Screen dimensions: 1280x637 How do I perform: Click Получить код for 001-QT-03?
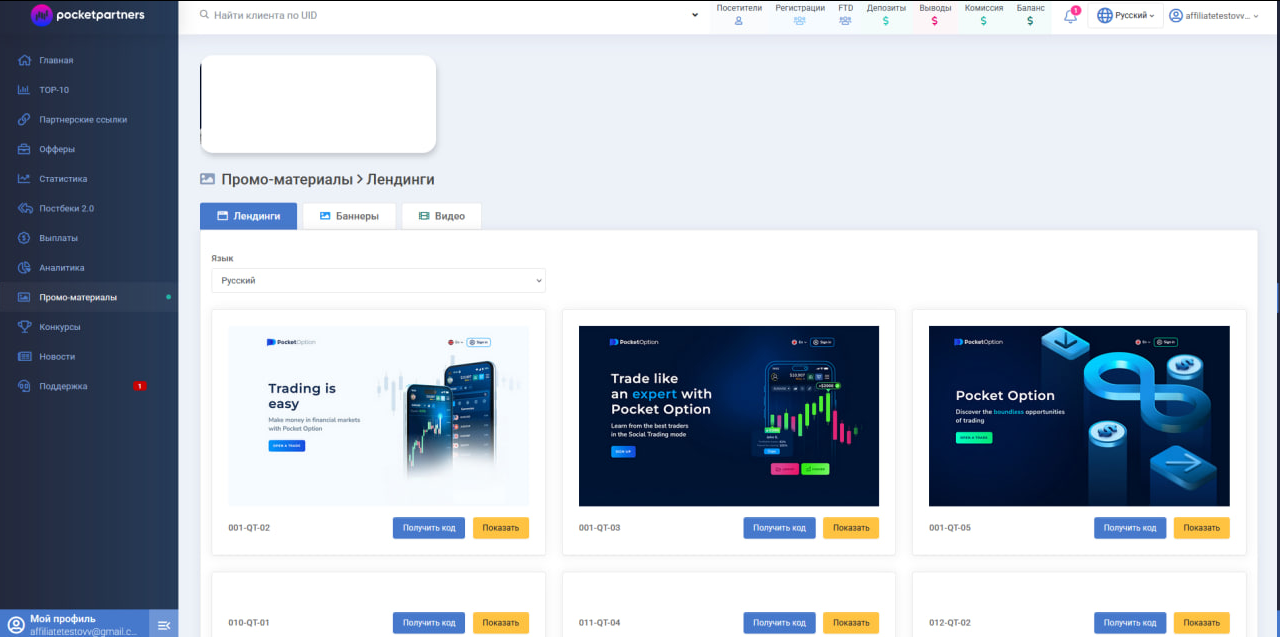point(779,528)
